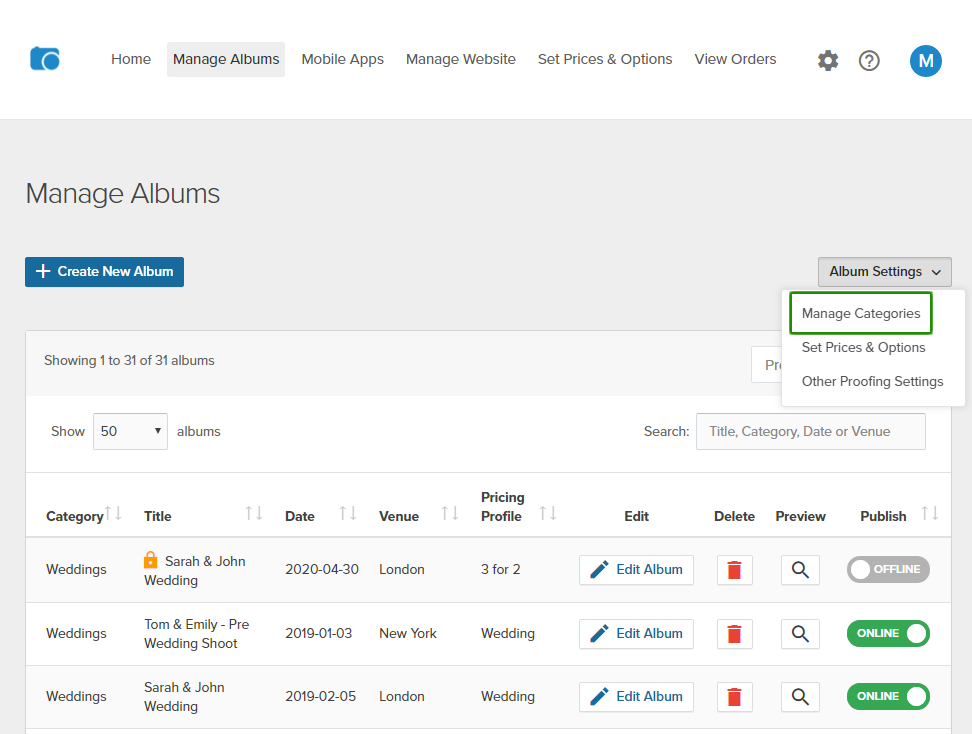972x734 pixels.
Task: Turn off publish for Tom & Emily album
Action: (x=888, y=633)
